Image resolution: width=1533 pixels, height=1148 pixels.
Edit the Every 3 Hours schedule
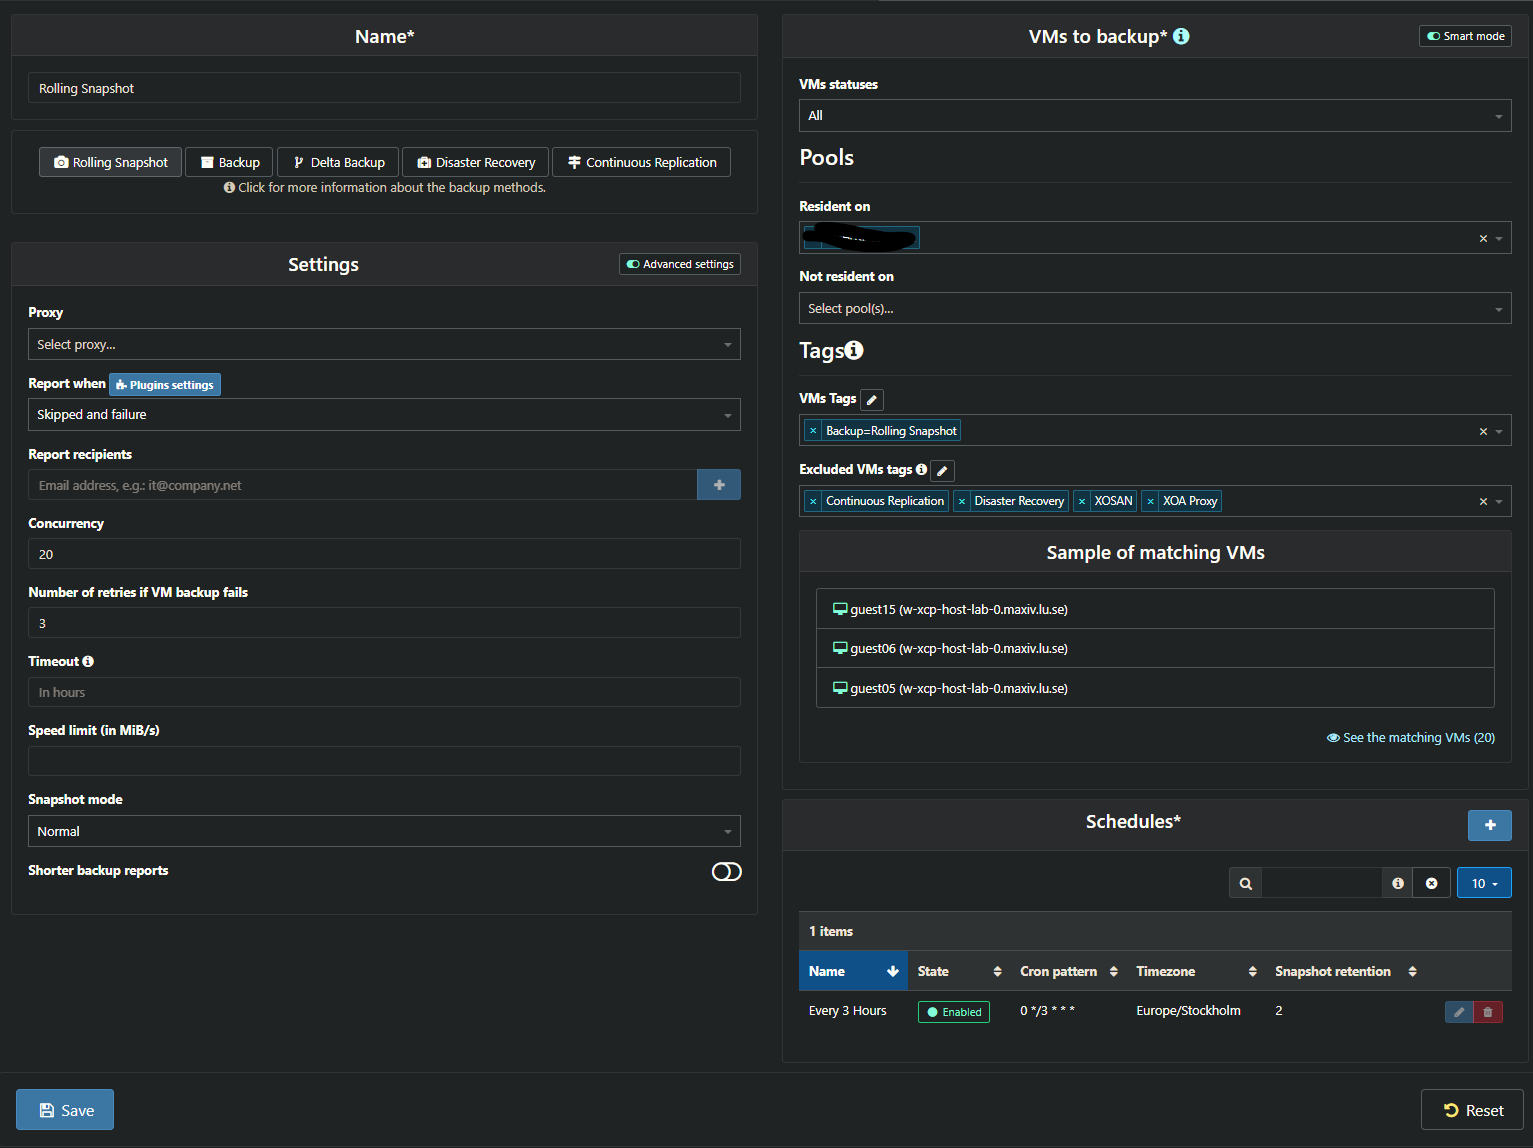click(x=1459, y=1012)
